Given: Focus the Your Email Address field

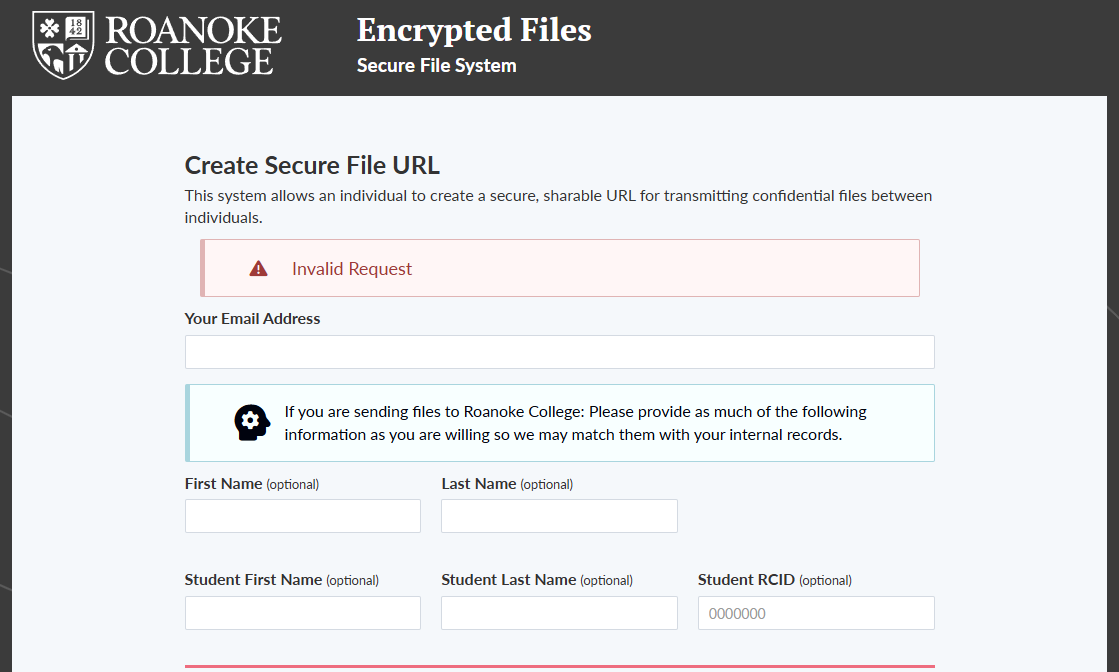Looking at the screenshot, I should pos(559,352).
